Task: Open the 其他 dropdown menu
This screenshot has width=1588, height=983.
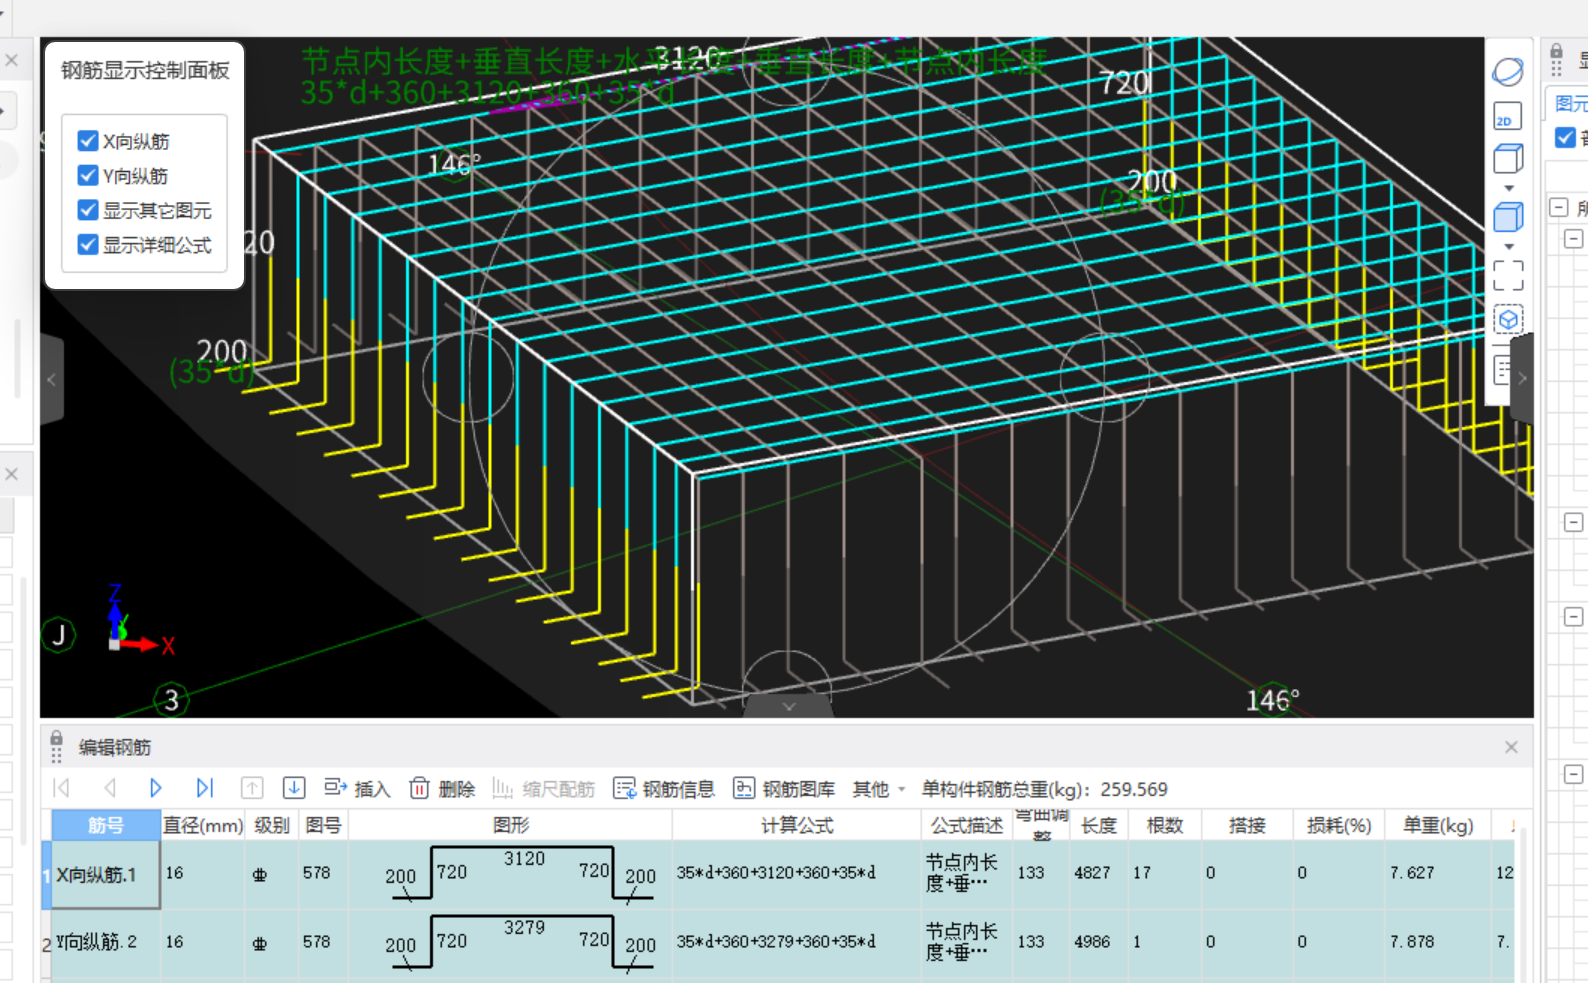Action: tap(878, 789)
